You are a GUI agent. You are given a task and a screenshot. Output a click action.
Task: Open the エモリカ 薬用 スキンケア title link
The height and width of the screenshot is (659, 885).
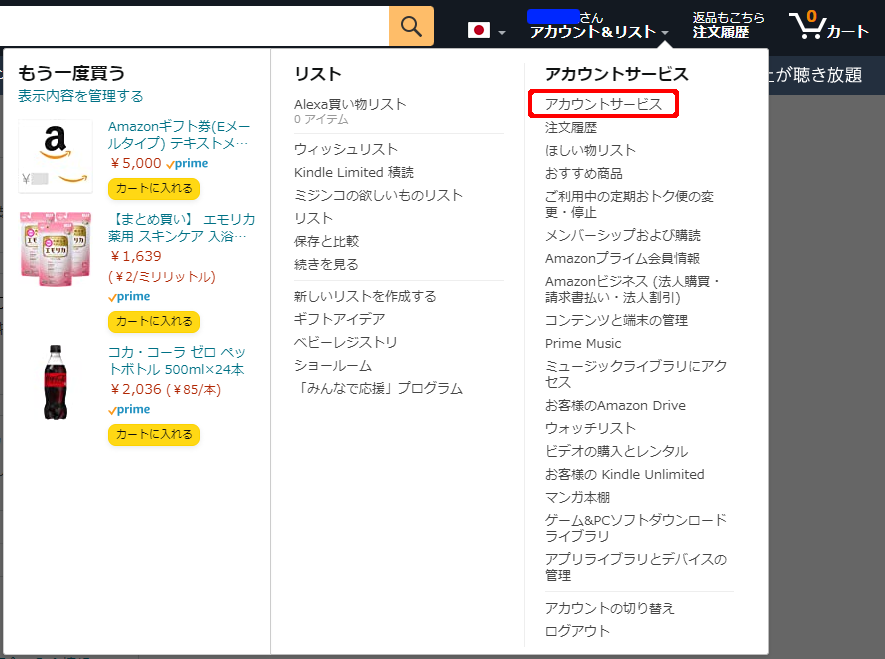point(181,228)
